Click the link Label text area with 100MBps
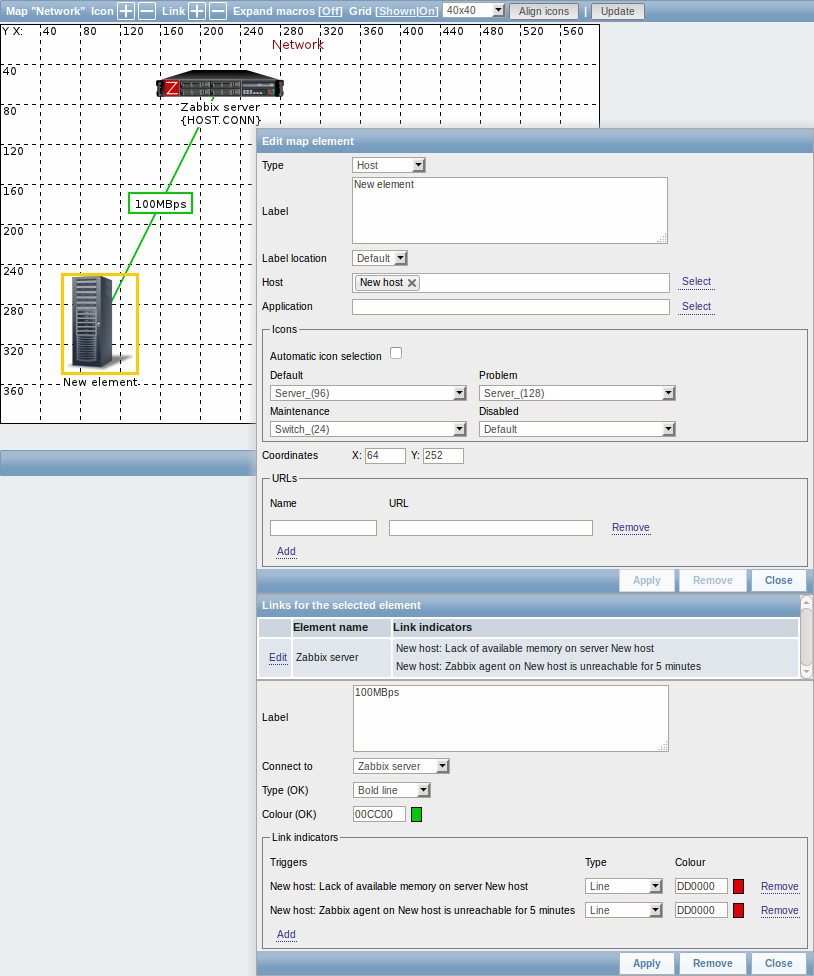The height and width of the screenshot is (976, 814). pos(510,718)
